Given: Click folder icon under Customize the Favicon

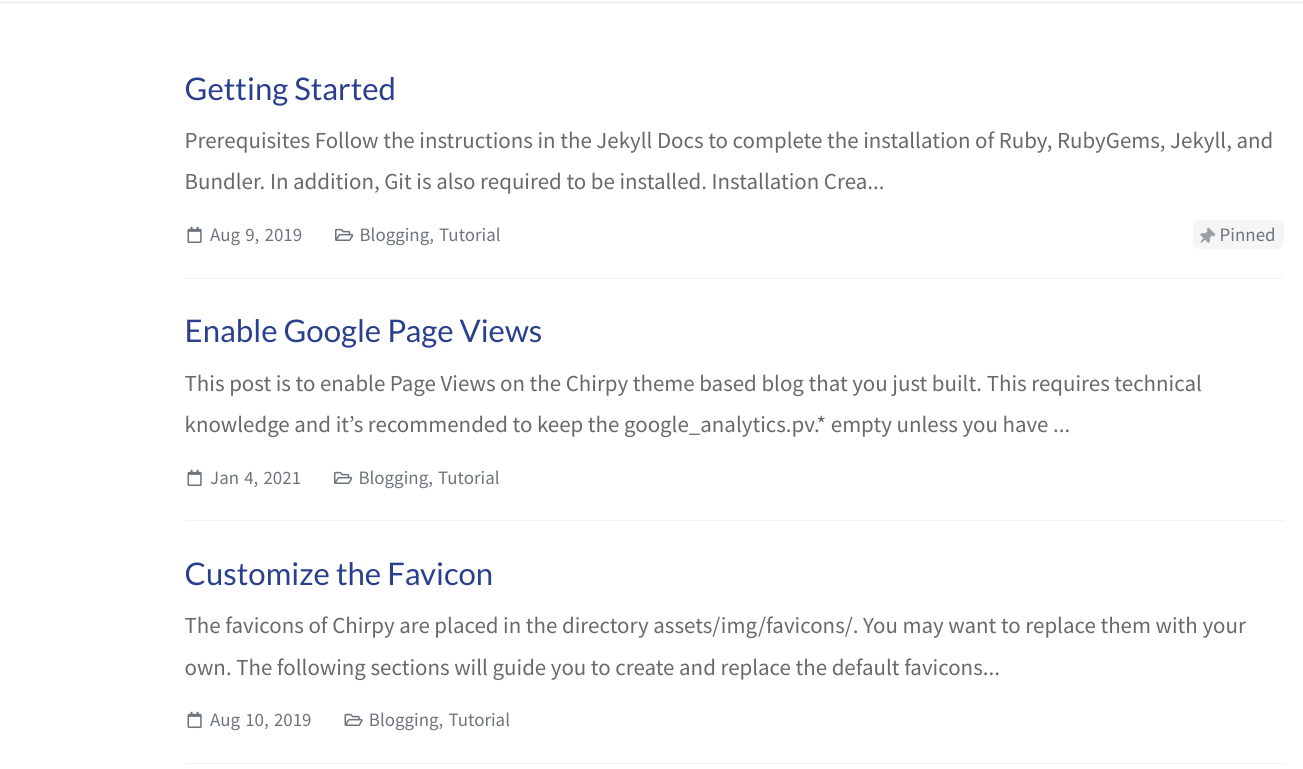Looking at the screenshot, I should (352, 720).
